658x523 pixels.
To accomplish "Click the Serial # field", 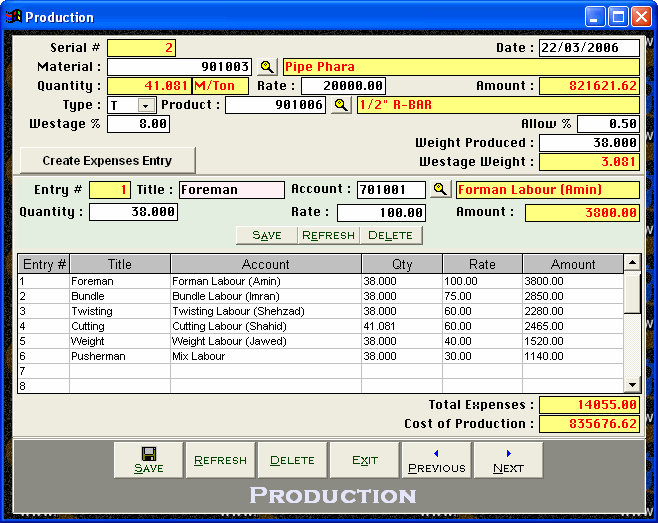I will (141, 48).
